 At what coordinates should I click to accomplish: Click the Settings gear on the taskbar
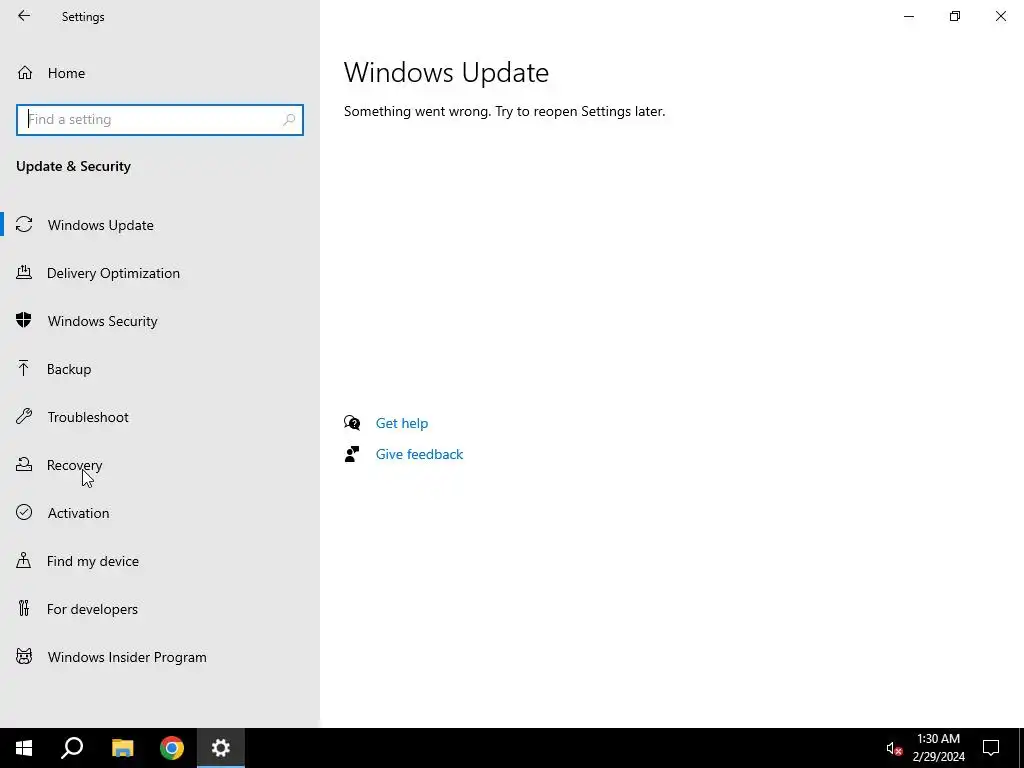pos(221,748)
